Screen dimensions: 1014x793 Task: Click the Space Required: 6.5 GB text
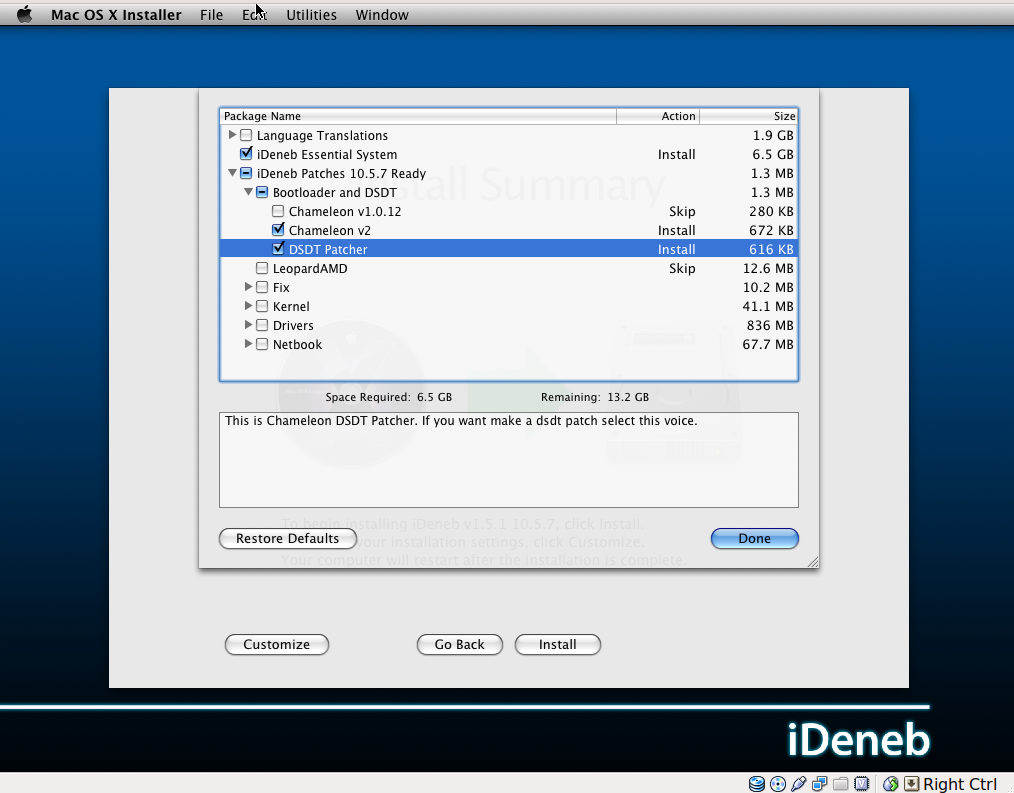pyautogui.click(x=389, y=397)
